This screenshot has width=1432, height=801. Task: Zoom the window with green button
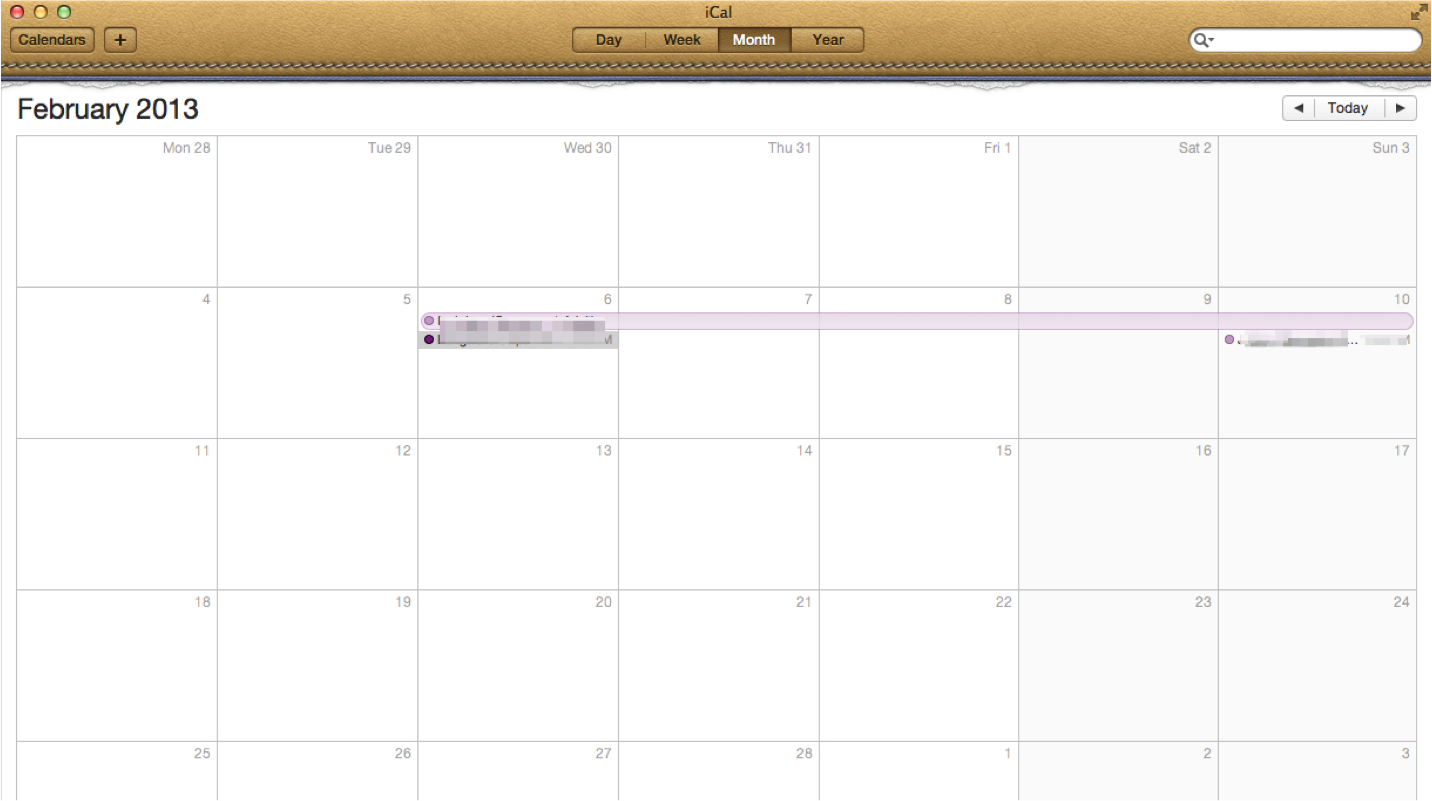point(64,12)
